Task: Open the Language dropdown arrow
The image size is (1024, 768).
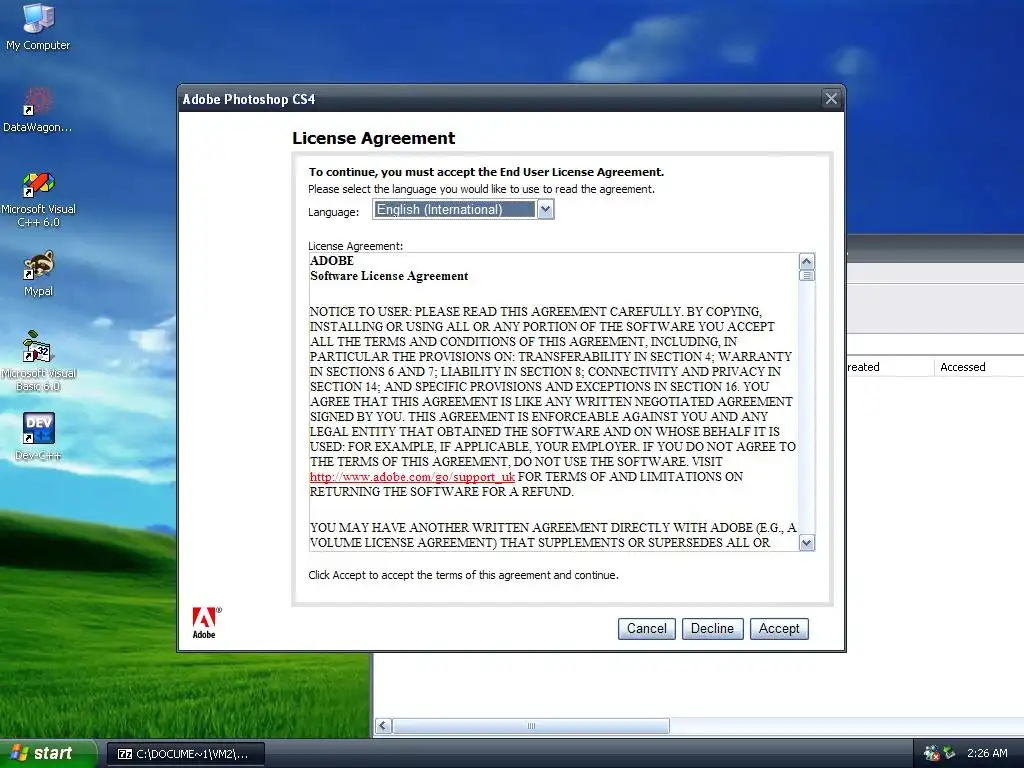Action: 545,210
